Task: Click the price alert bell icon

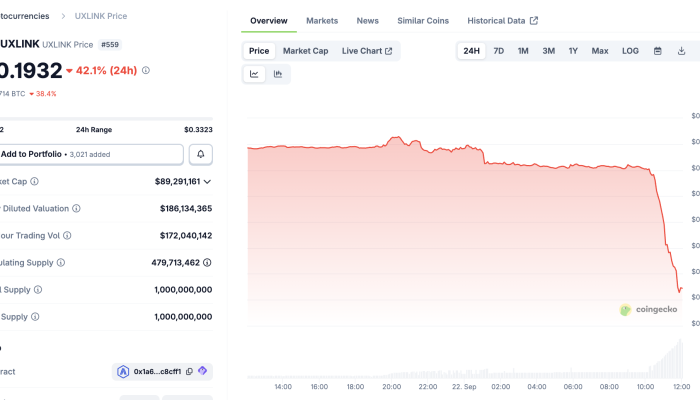Action: click(200, 154)
